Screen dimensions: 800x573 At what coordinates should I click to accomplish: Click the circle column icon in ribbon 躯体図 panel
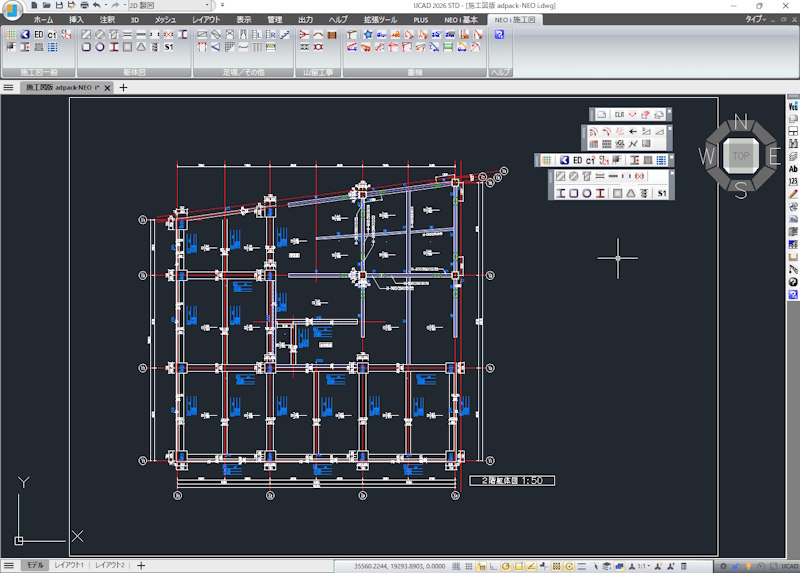click(100, 47)
